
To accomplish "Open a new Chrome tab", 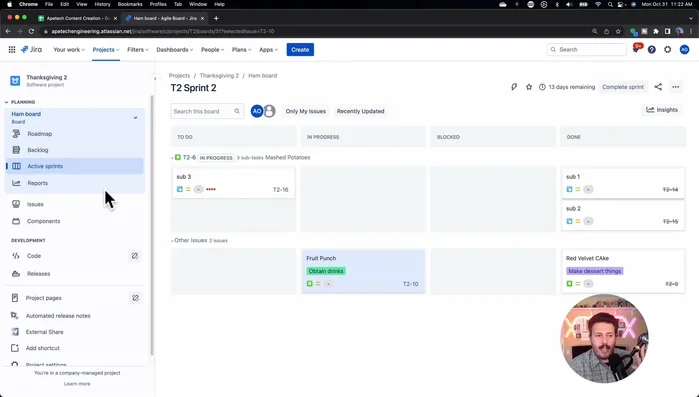I will click(x=216, y=18).
